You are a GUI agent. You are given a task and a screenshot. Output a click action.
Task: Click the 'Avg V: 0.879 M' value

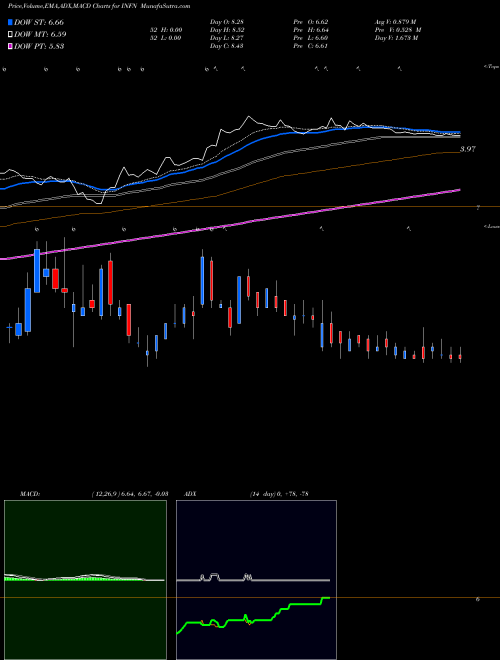[397, 22]
